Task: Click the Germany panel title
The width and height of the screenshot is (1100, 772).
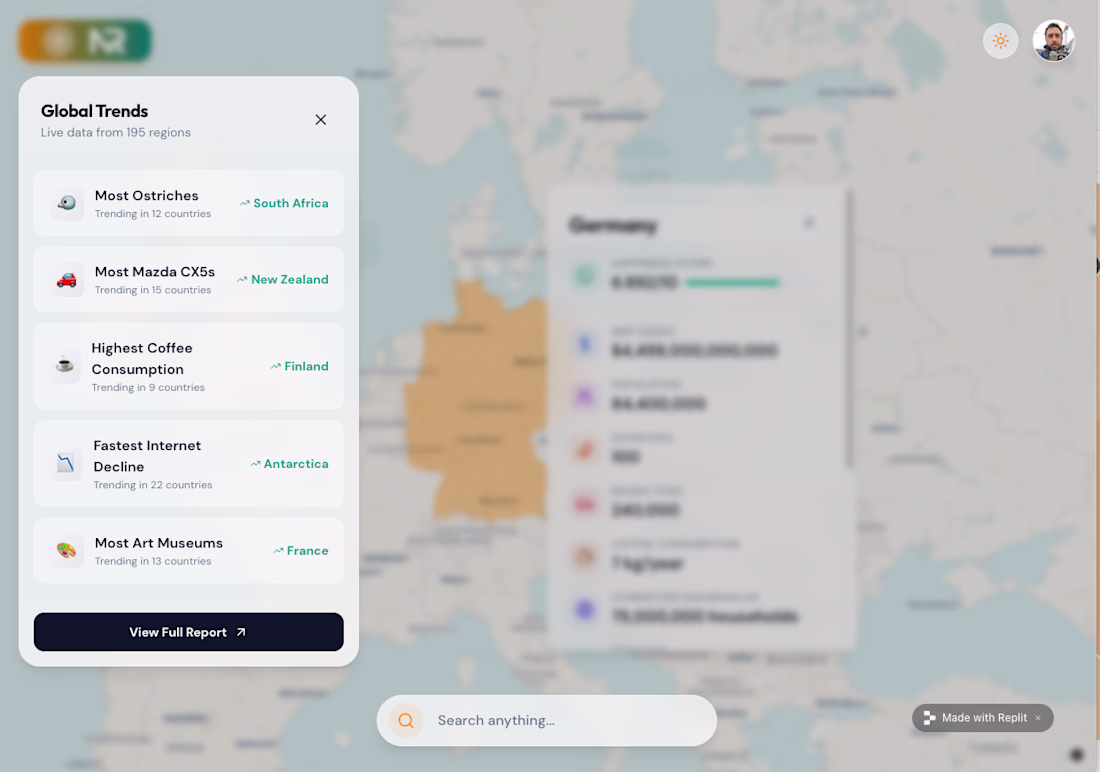Action: 613,225
